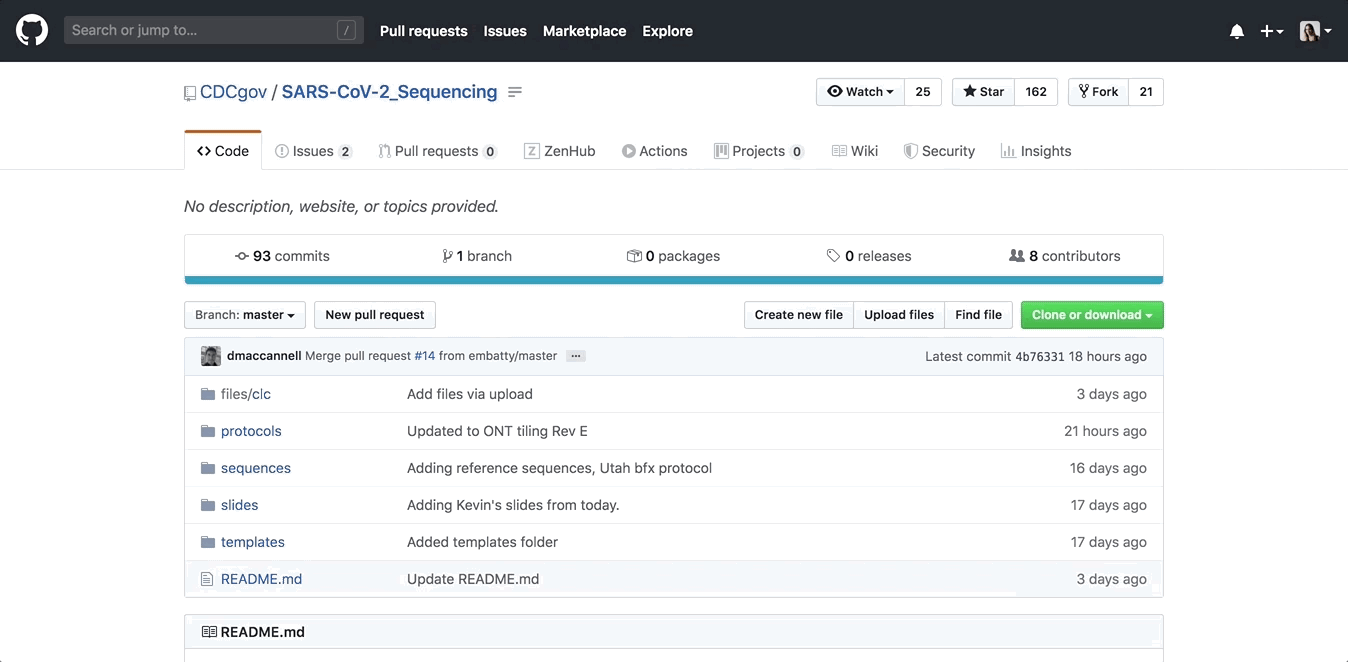The width and height of the screenshot is (1348, 662).
Task: Open Pull requests in the top navigation
Action: [424, 31]
